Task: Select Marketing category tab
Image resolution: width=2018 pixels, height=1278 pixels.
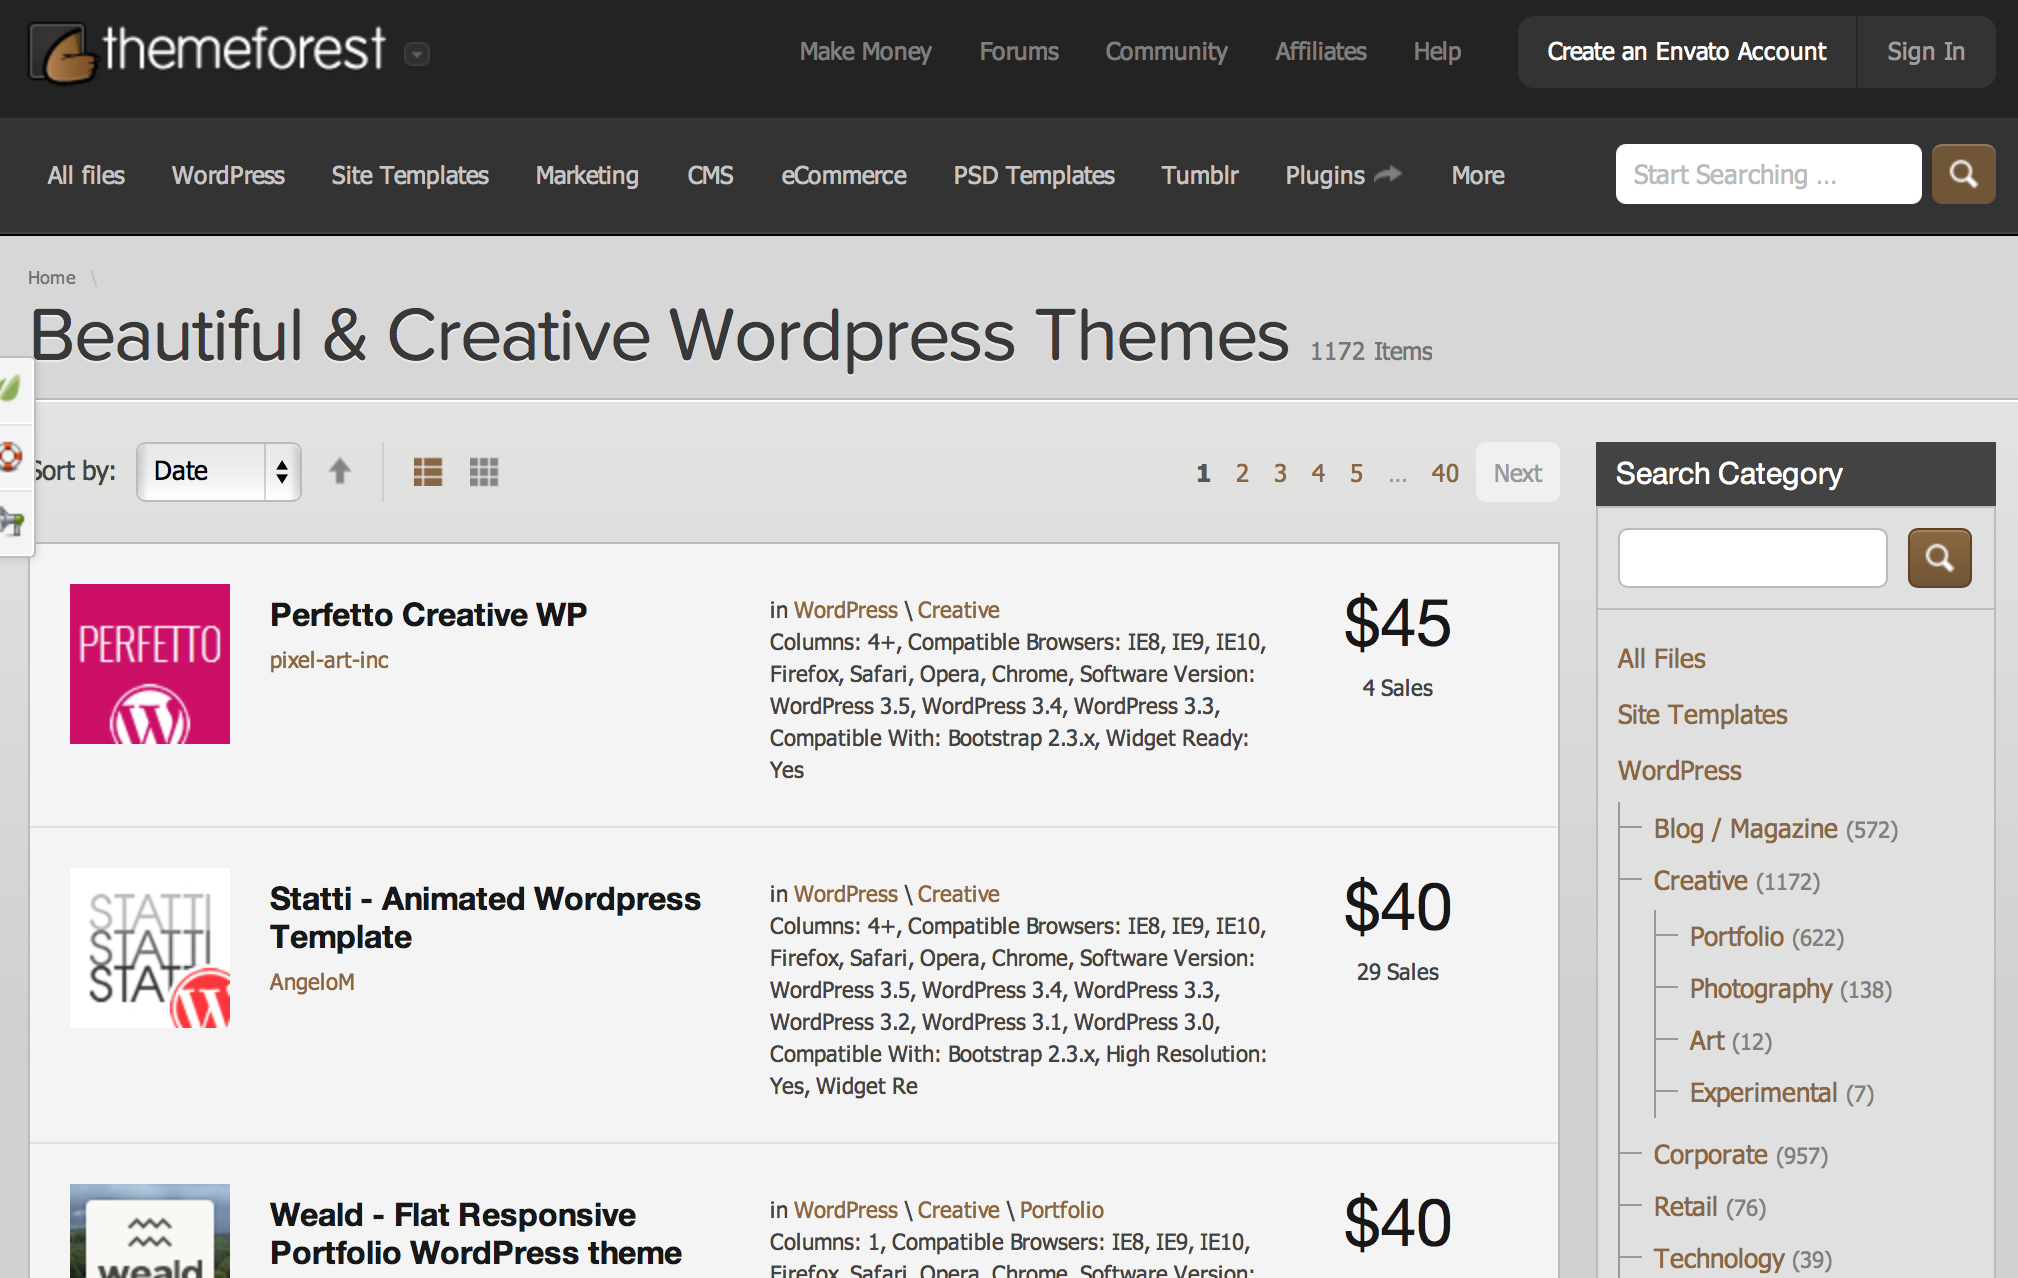Action: click(x=587, y=176)
